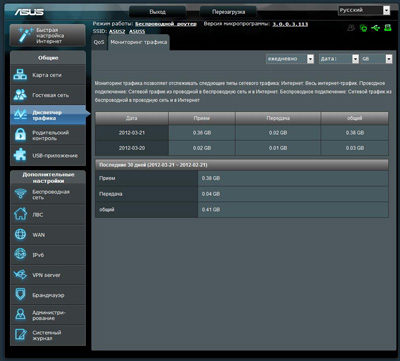Image resolution: width=400 pixels, height=361 pixels.
Task: Open the VPN server sidebar item
Action: pyautogui.click(x=48, y=275)
